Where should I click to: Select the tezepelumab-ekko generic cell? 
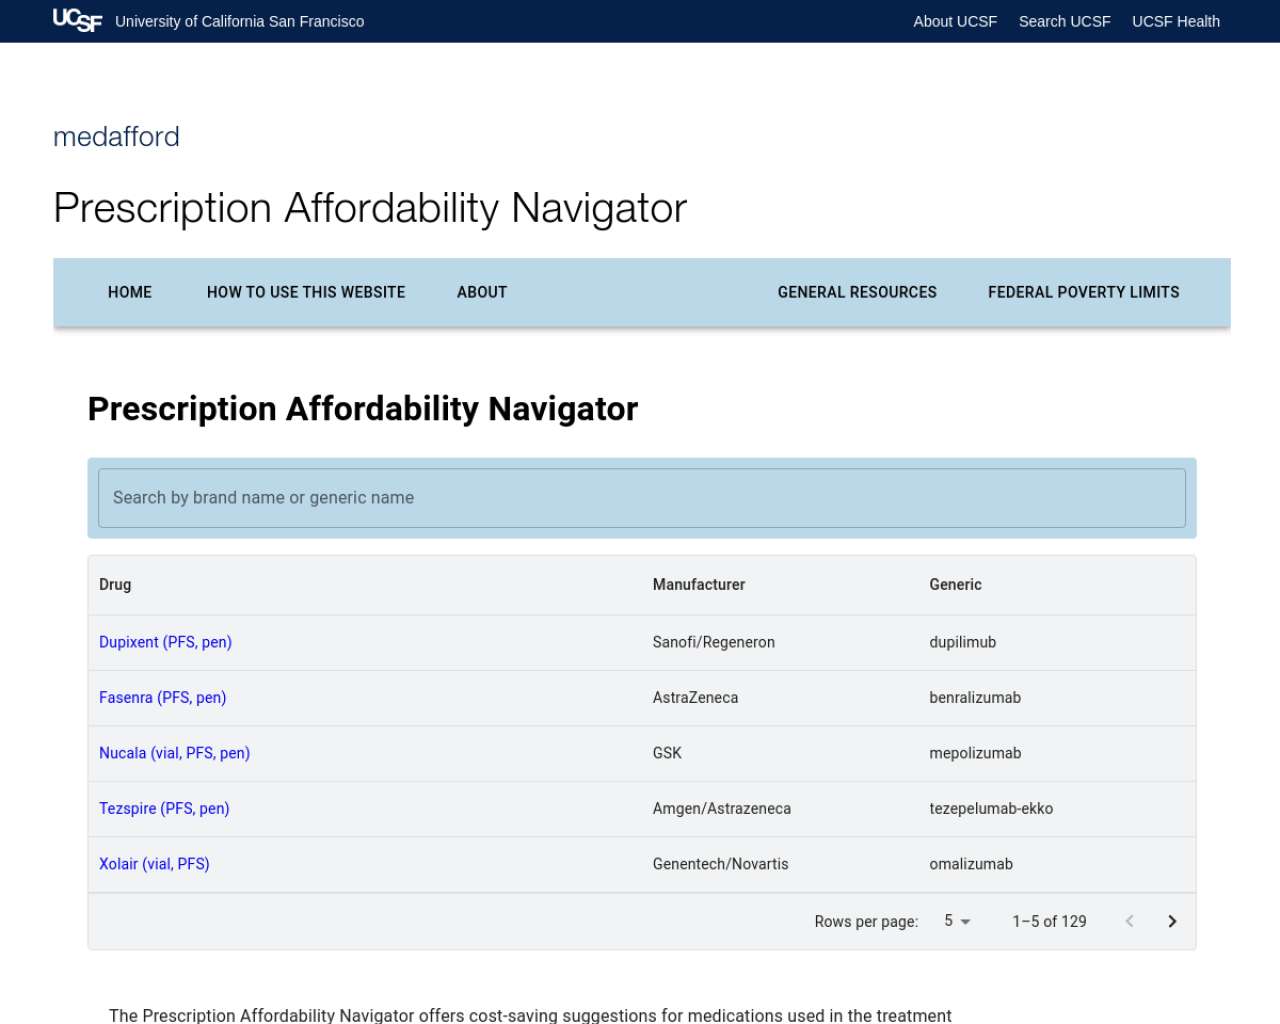pyautogui.click(x=991, y=808)
